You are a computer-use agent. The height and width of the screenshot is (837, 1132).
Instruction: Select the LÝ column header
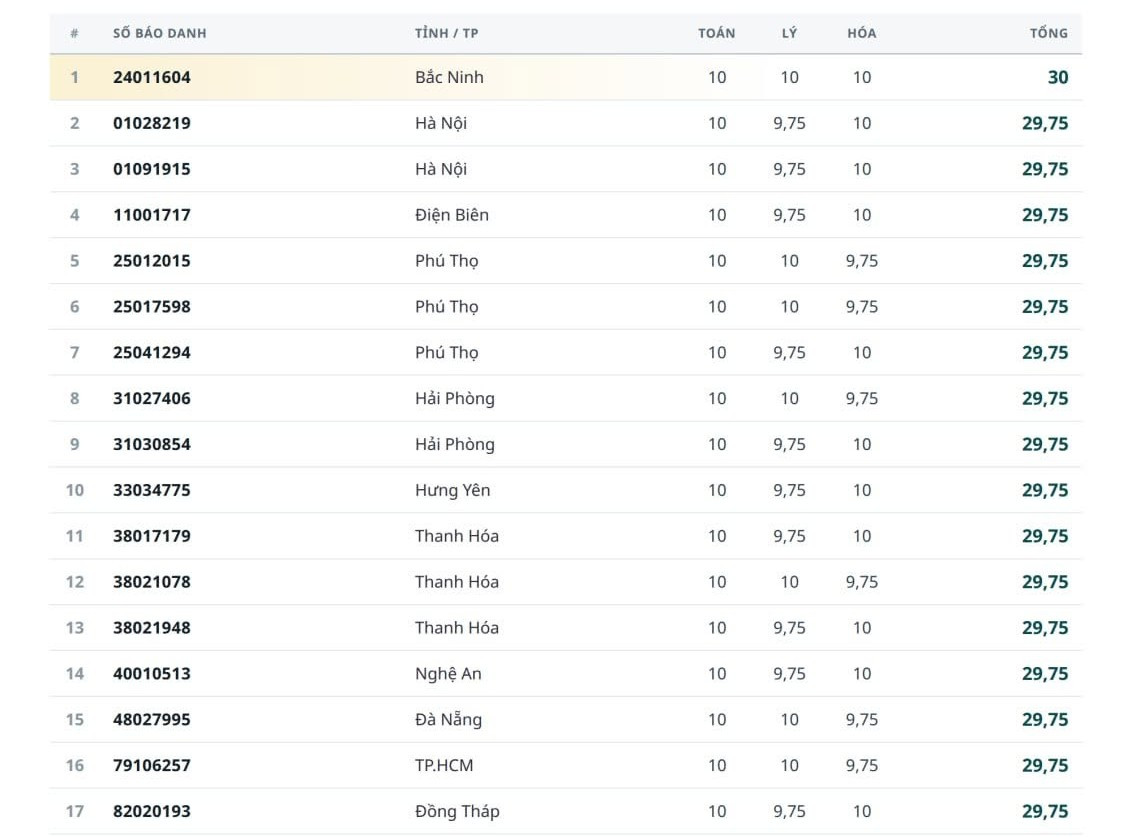pos(789,33)
